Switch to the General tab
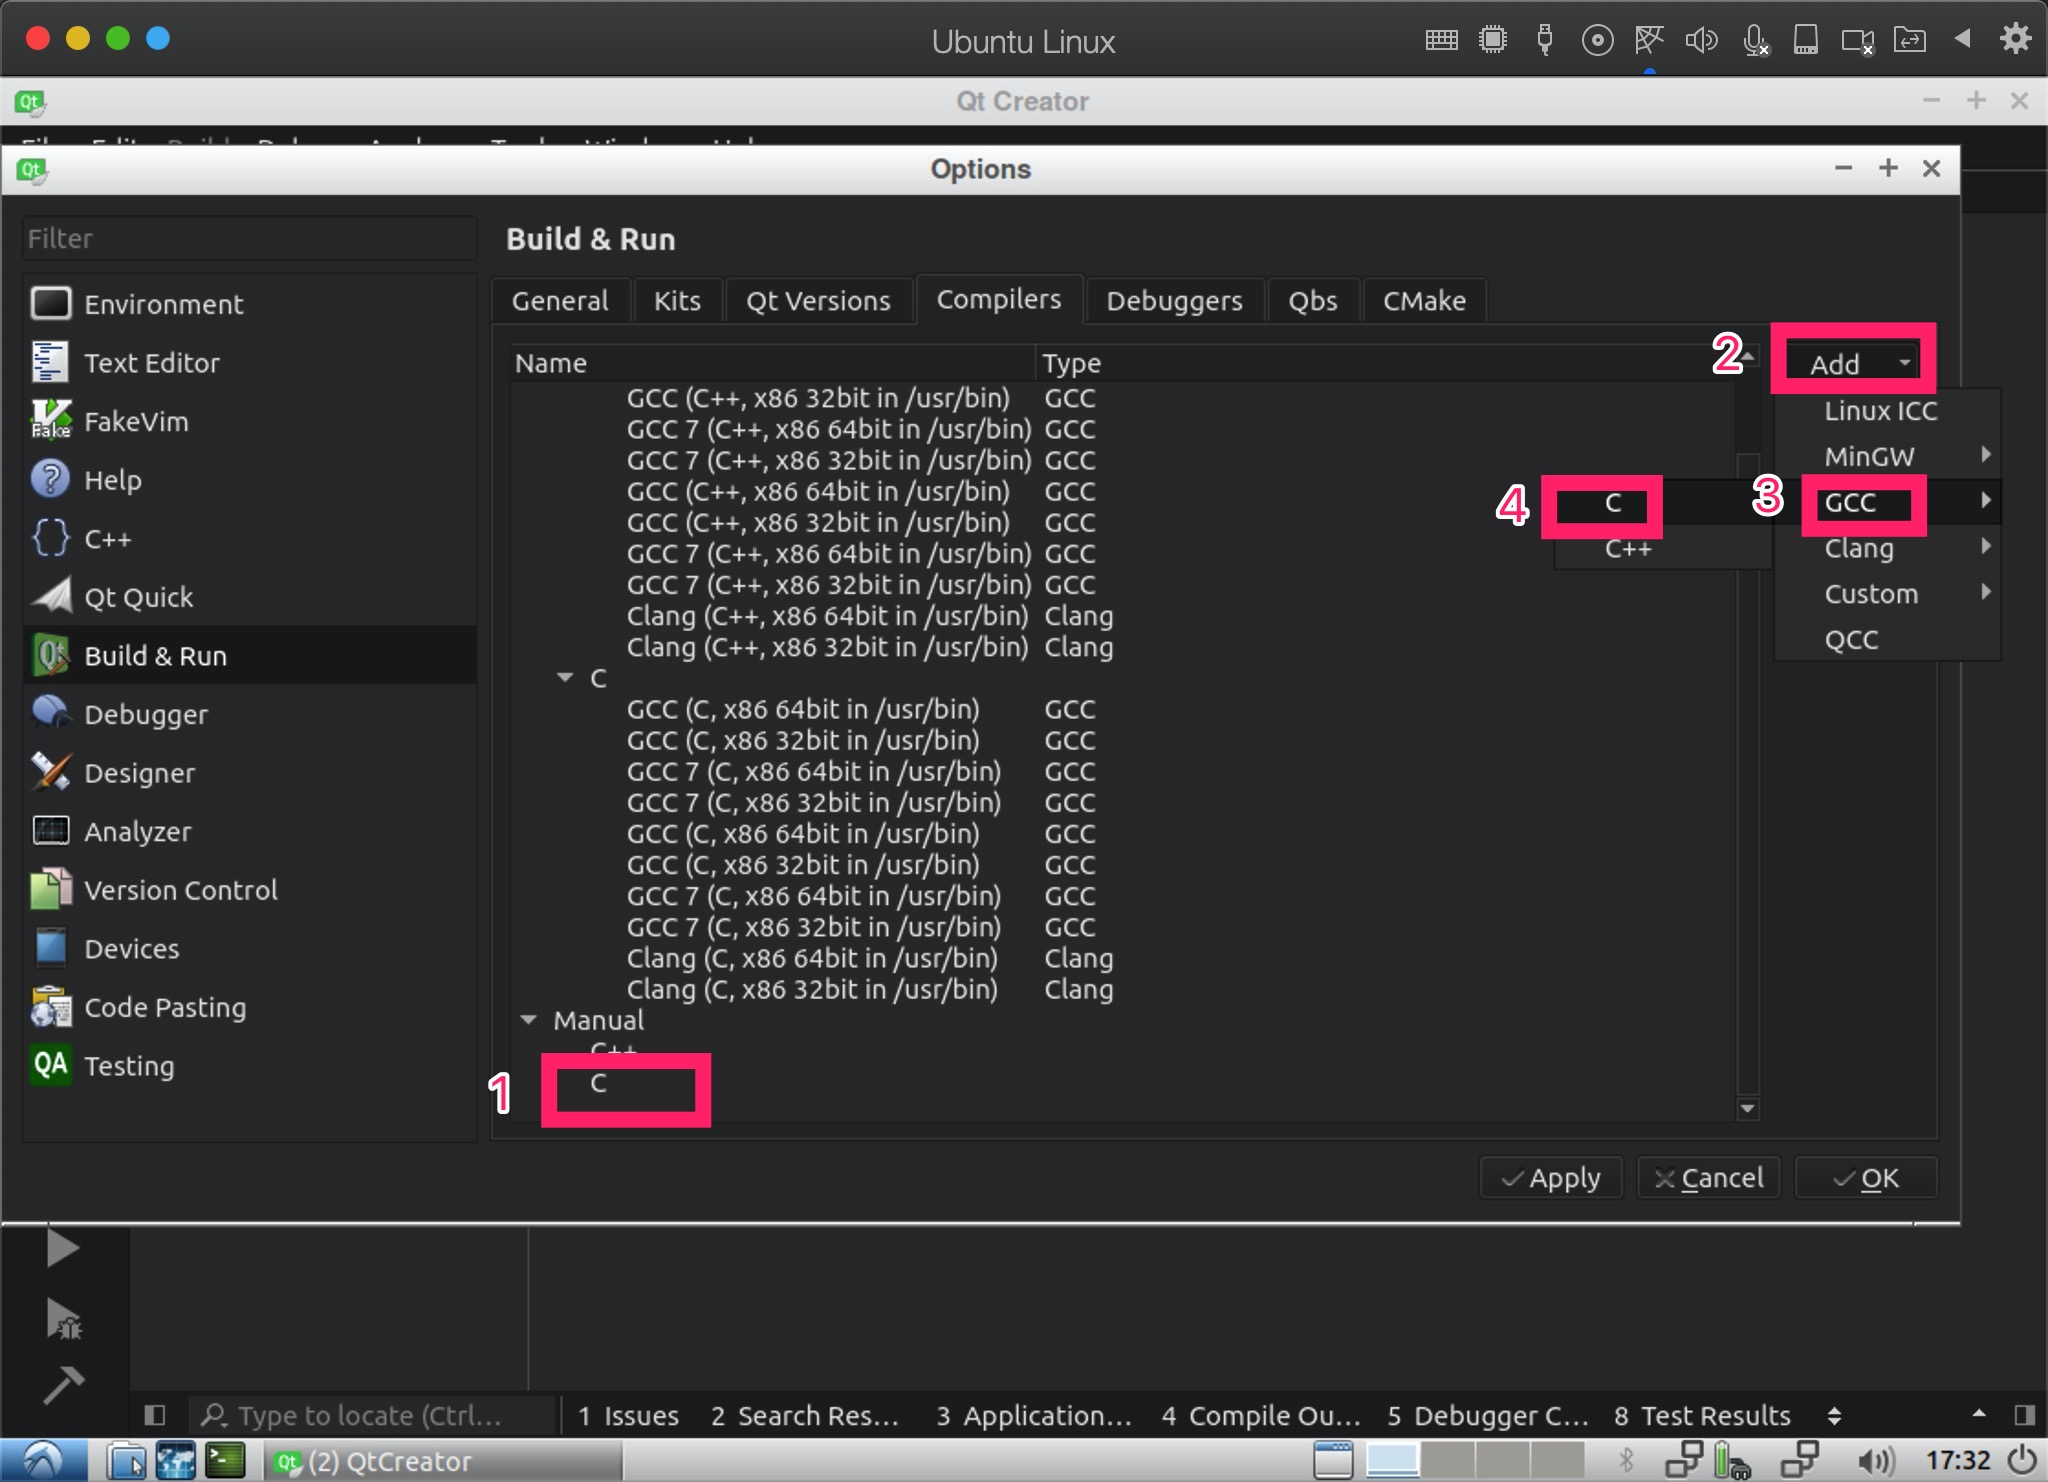 [x=560, y=300]
